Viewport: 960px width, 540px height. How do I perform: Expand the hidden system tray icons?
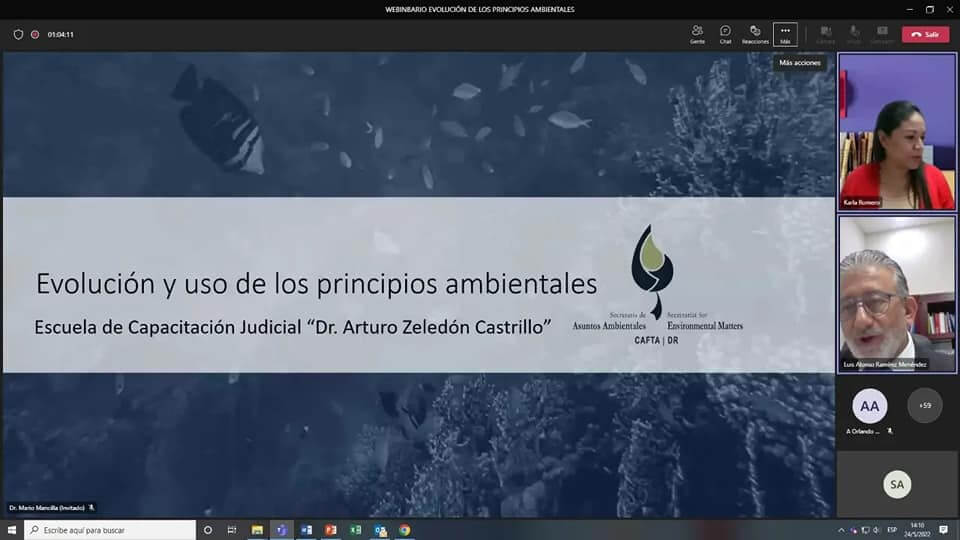tap(841, 530)
